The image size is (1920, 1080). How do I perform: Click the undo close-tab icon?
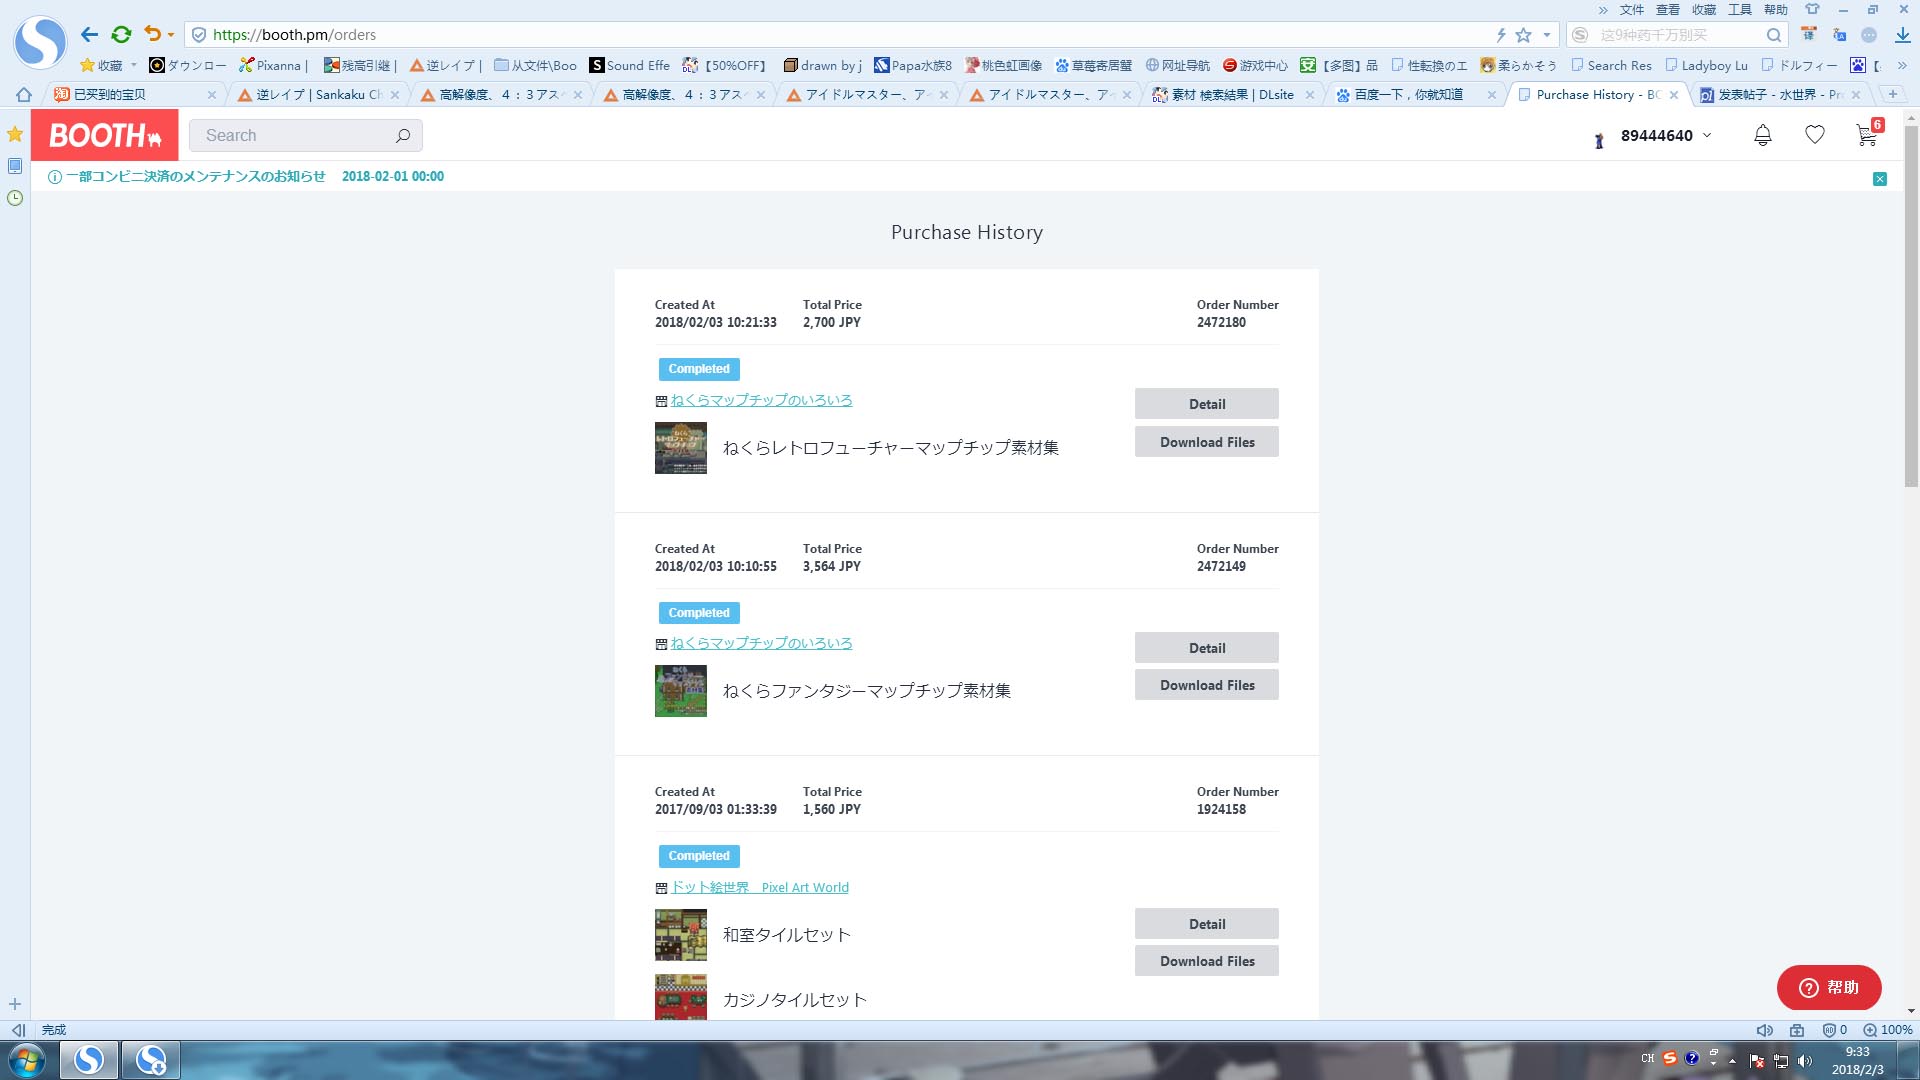pyautogui.click(x=152, y=35)
